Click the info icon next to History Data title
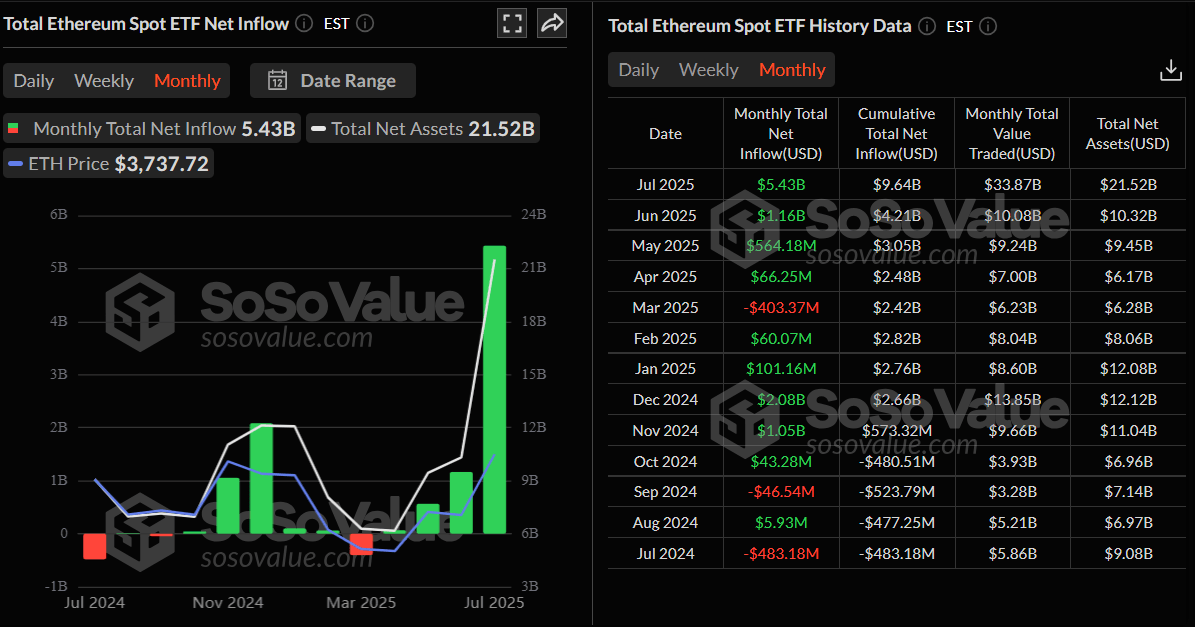The width and height of the screenshot is (1195, 627). pyautogui.click(x=926, y=26)
